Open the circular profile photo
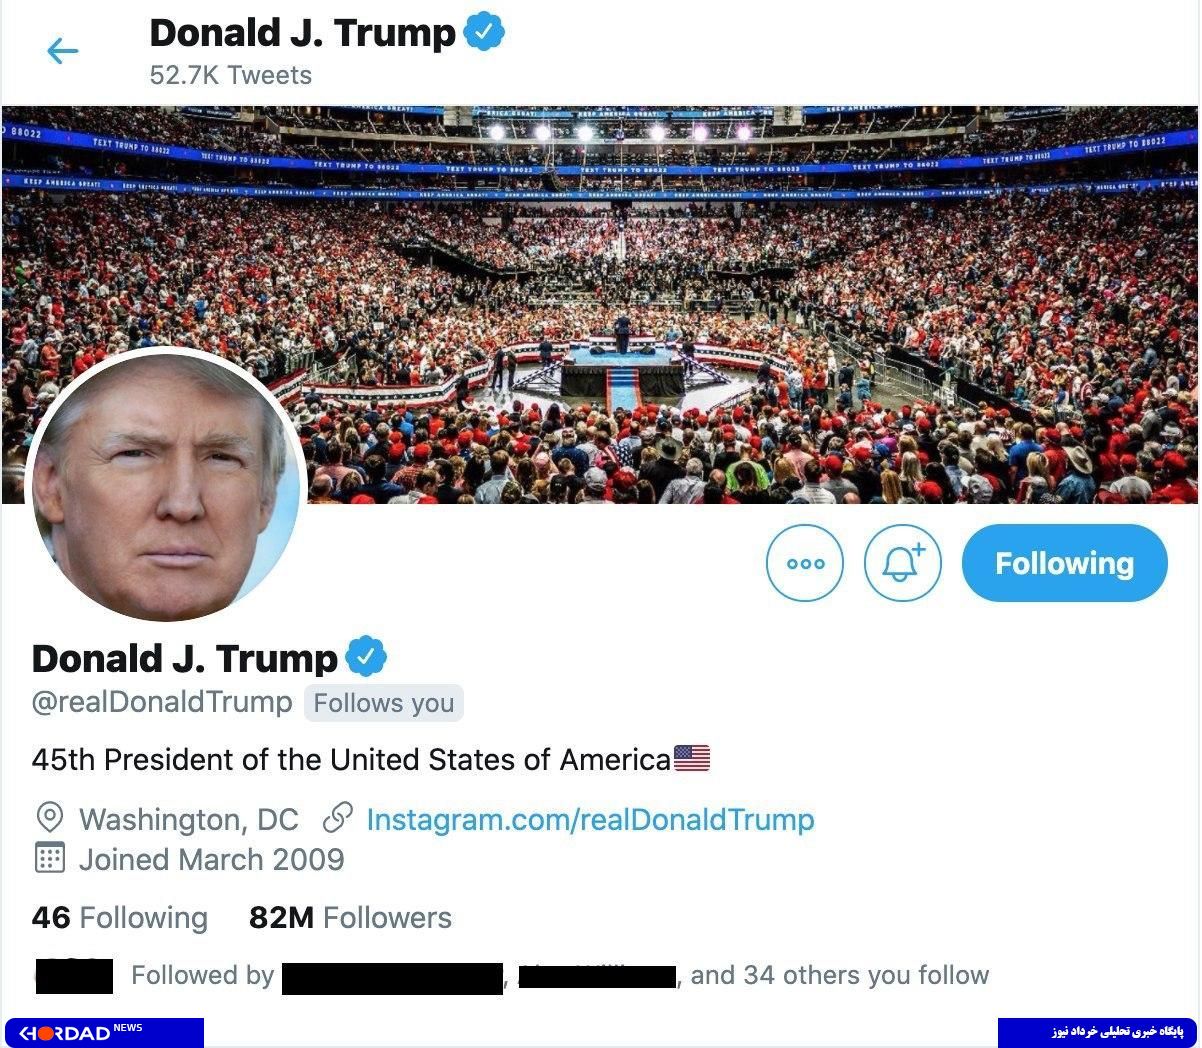The width and height of the screenshot is (1202, 1048). coord(166,487)
